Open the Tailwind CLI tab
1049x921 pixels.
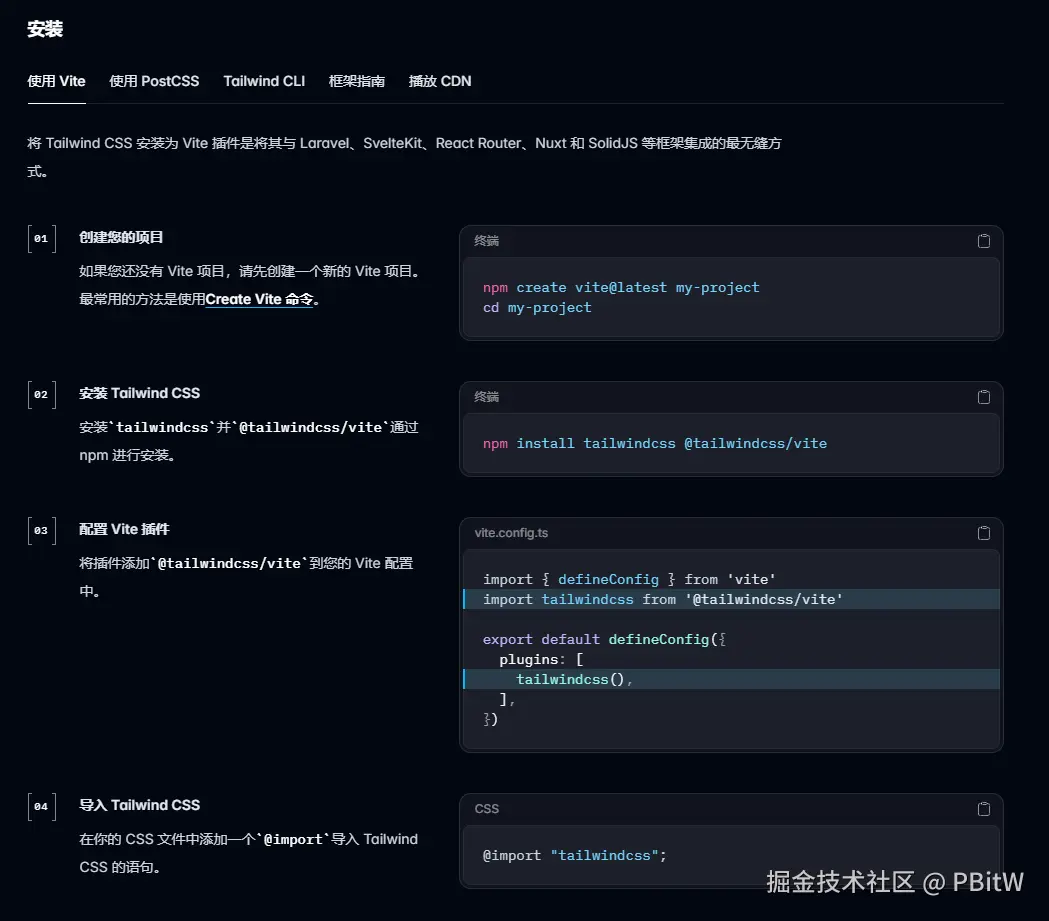264,81
